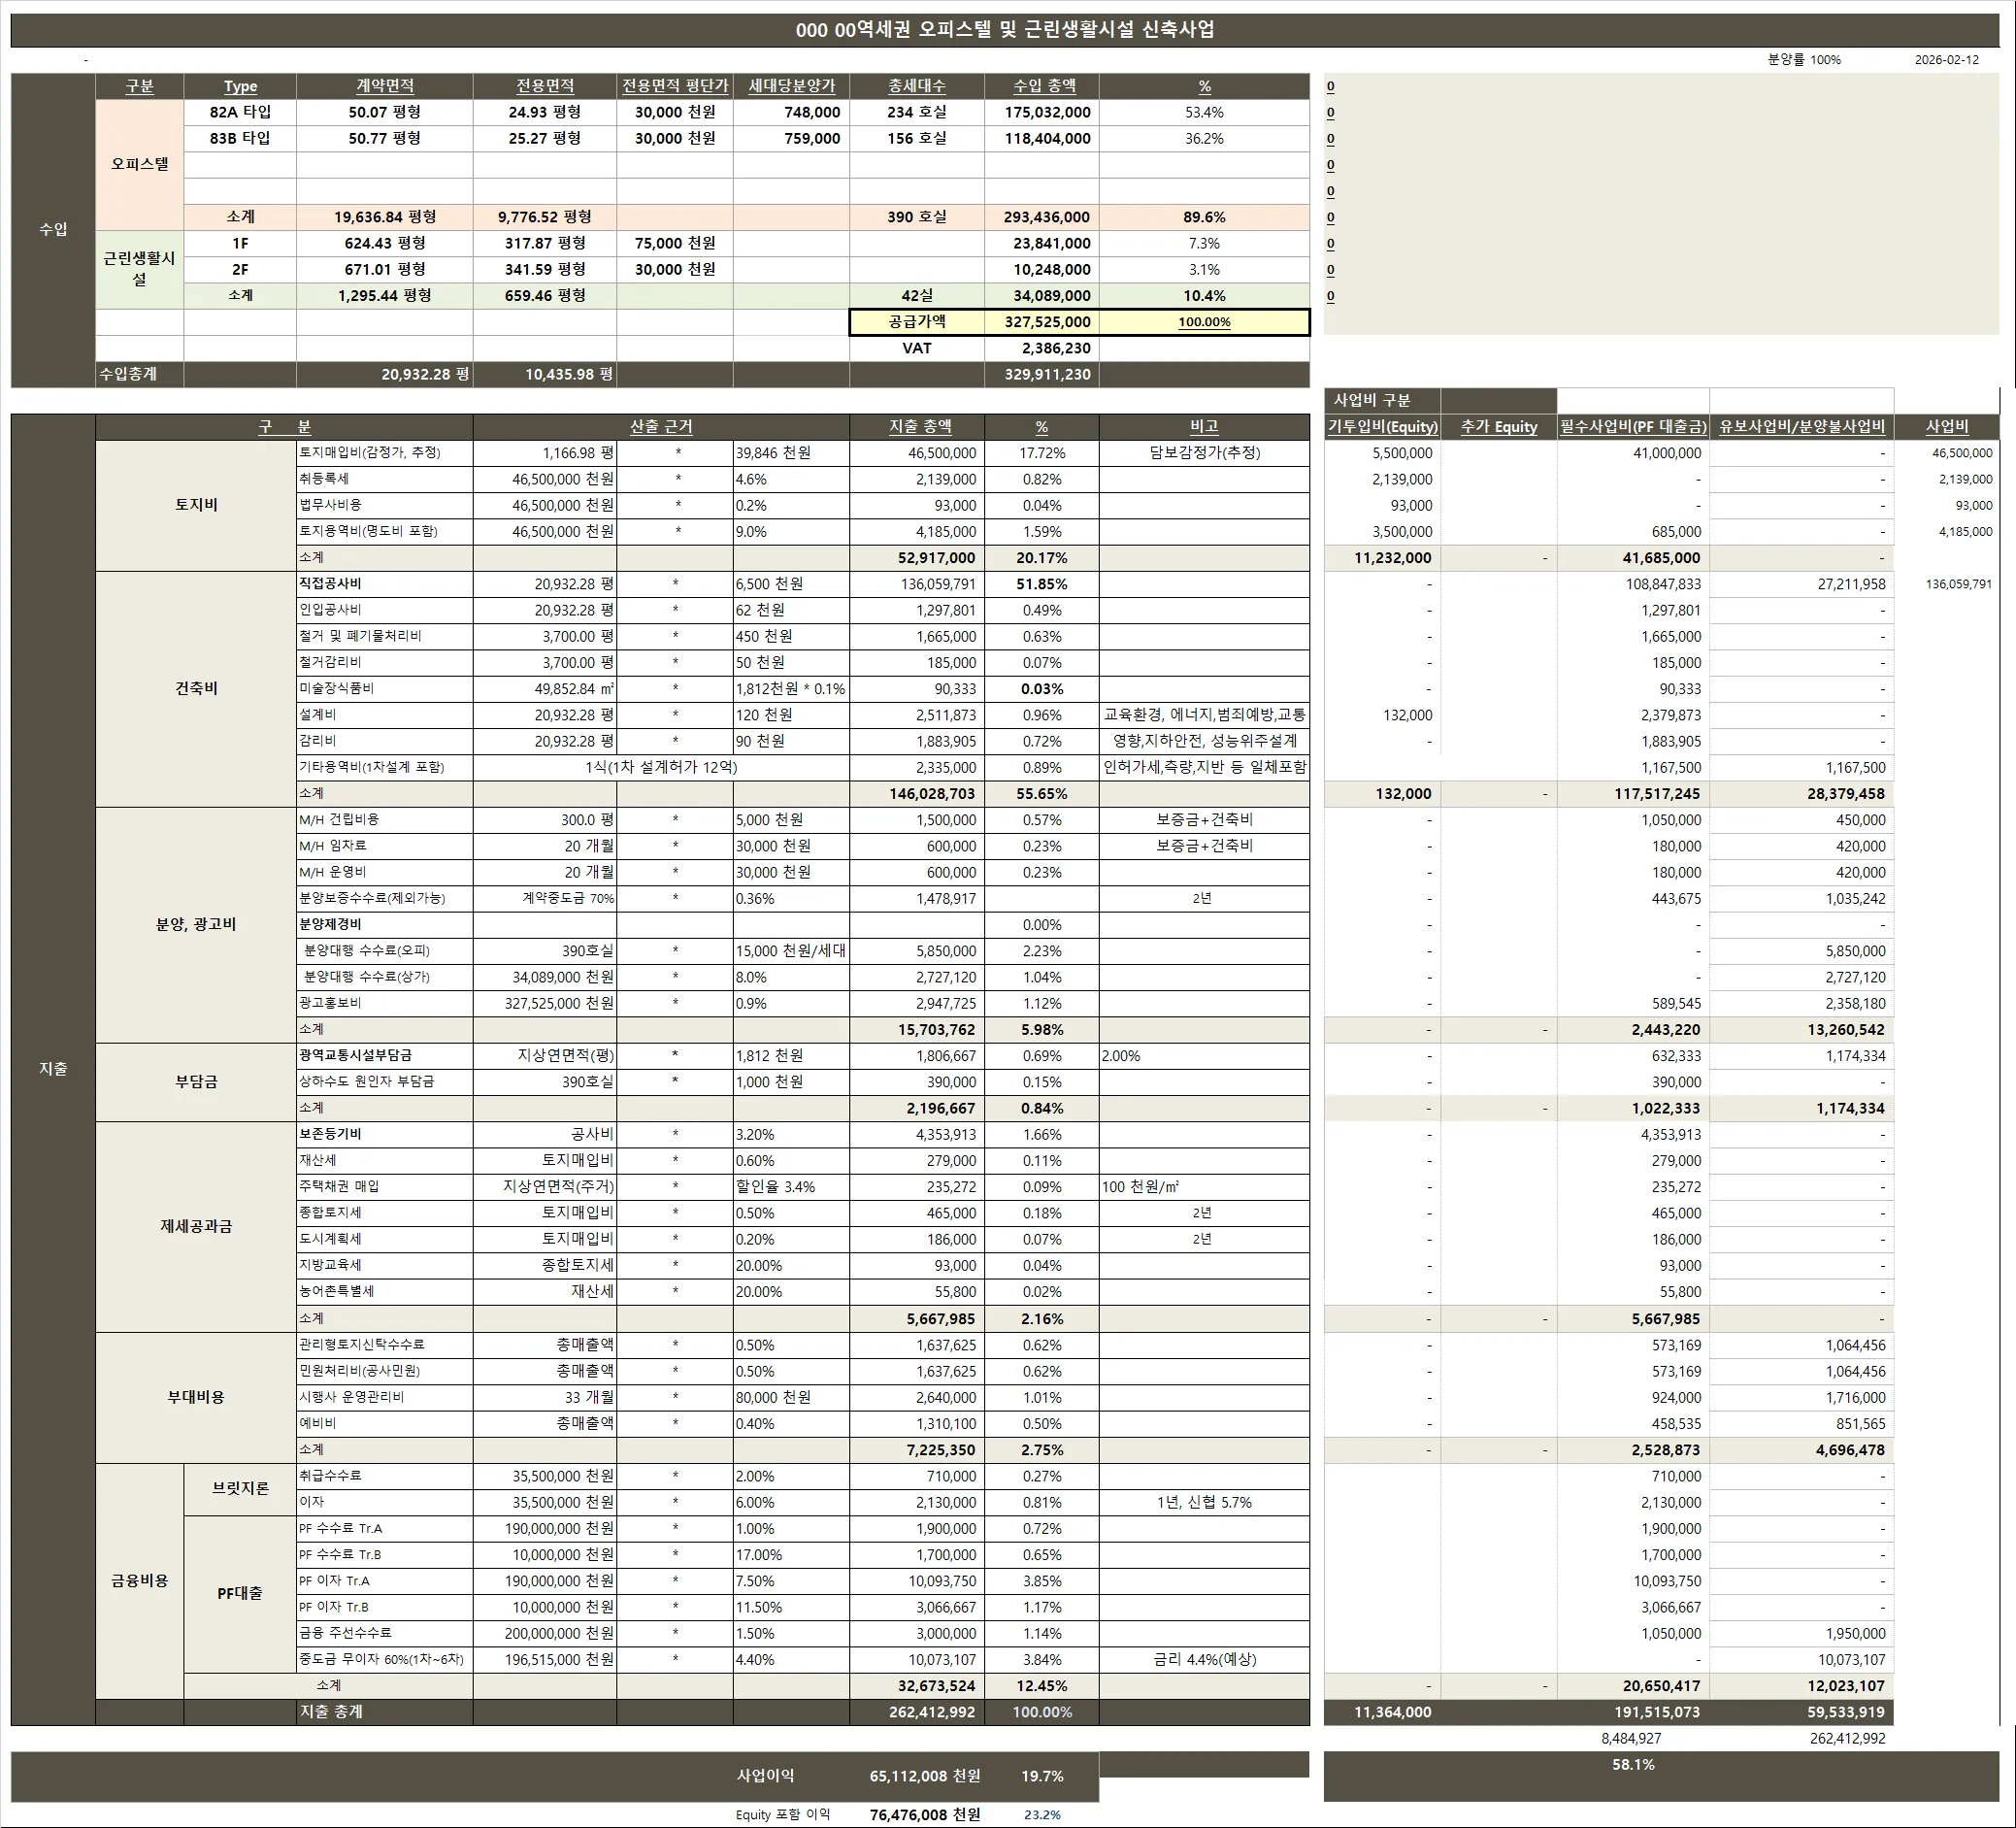Select the 브릿지론 category cell
The height and width of the screenshot is (1828, 2016).
240,1489
